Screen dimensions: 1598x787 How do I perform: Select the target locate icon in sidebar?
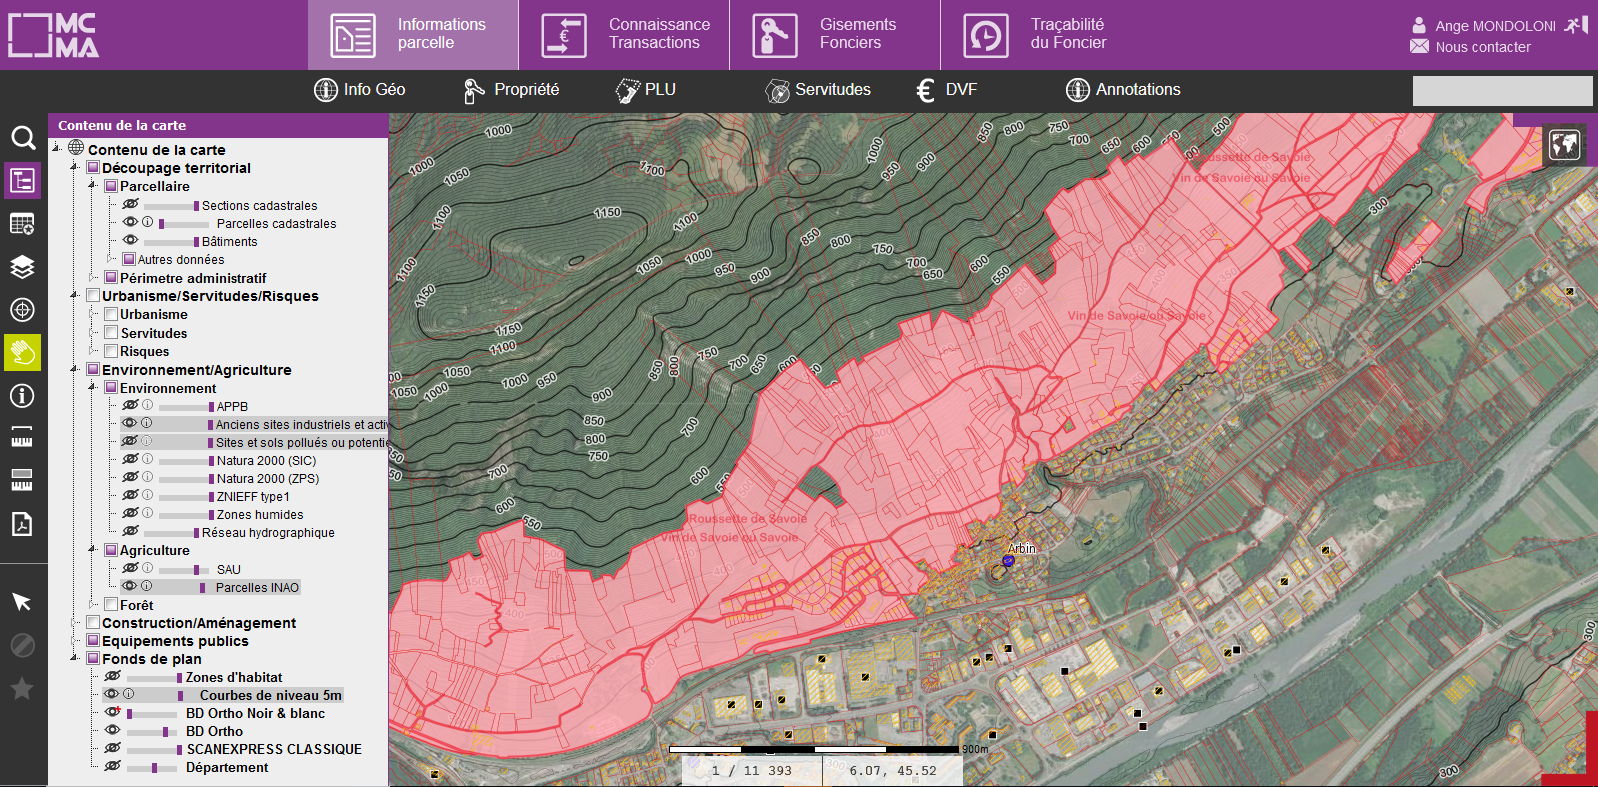(22, 310)
